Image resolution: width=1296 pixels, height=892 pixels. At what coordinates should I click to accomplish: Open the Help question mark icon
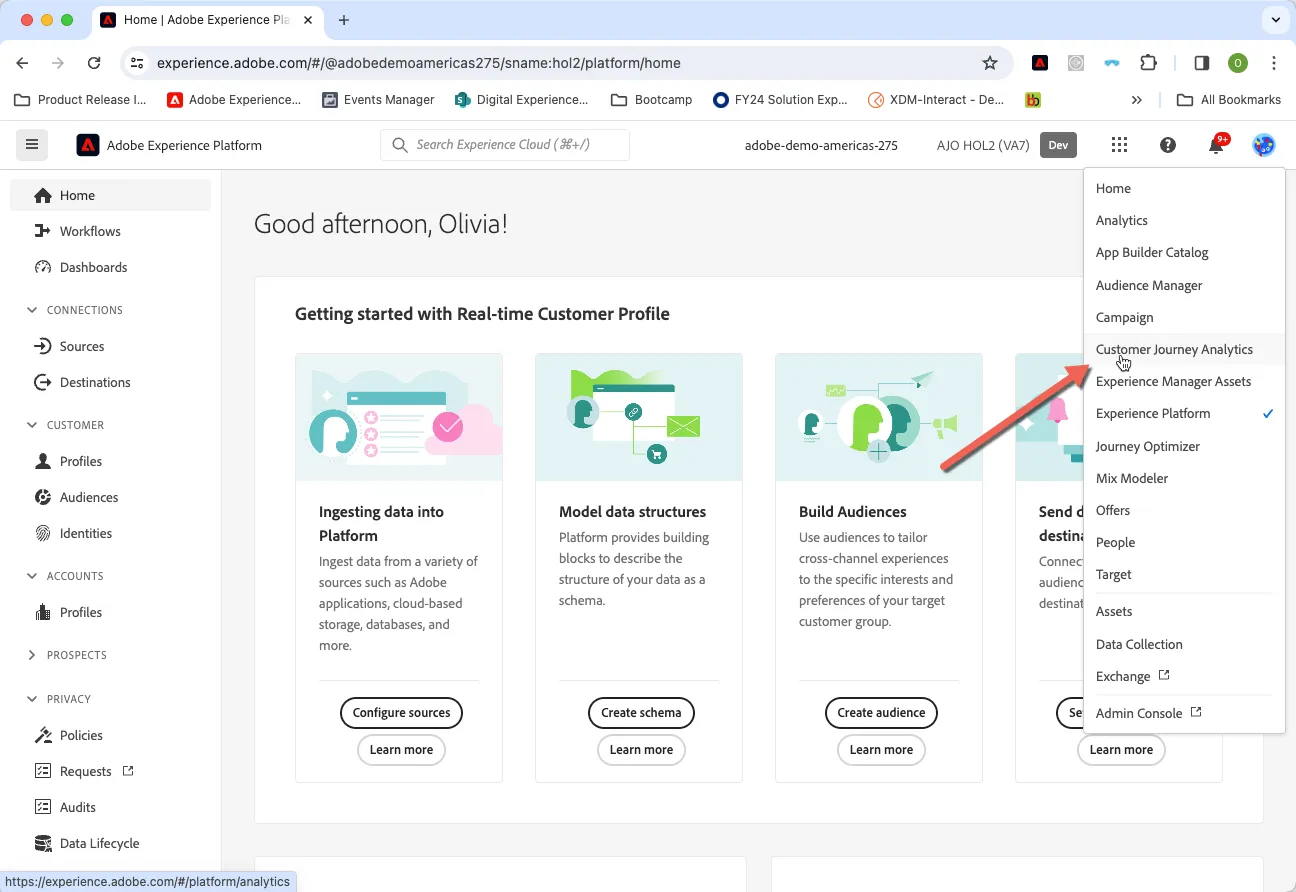tap(1168, 145)
